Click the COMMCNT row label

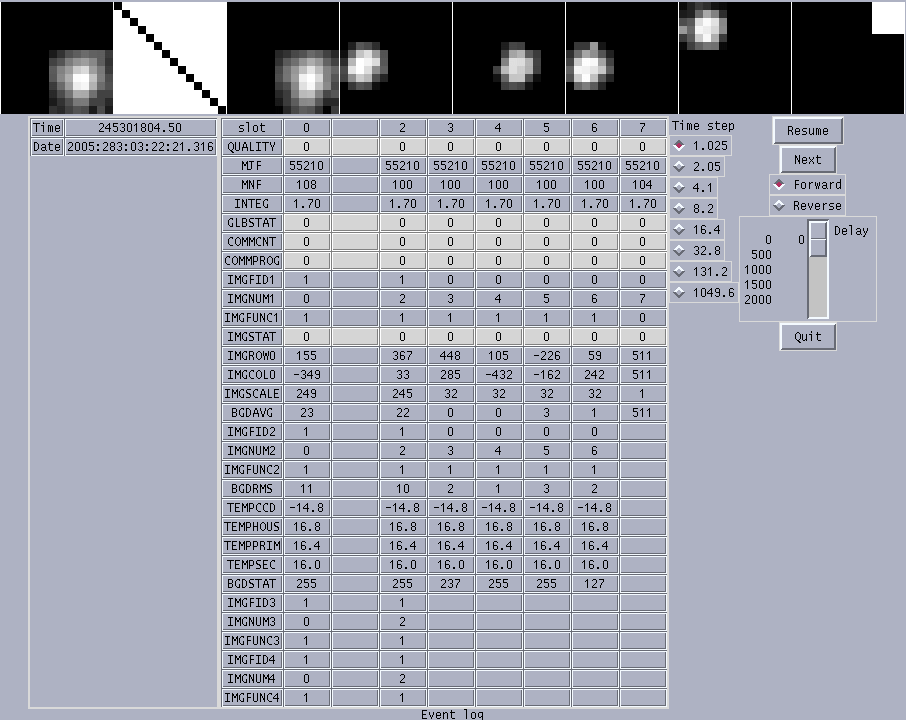pyautogui.click(x=252, y=242)
